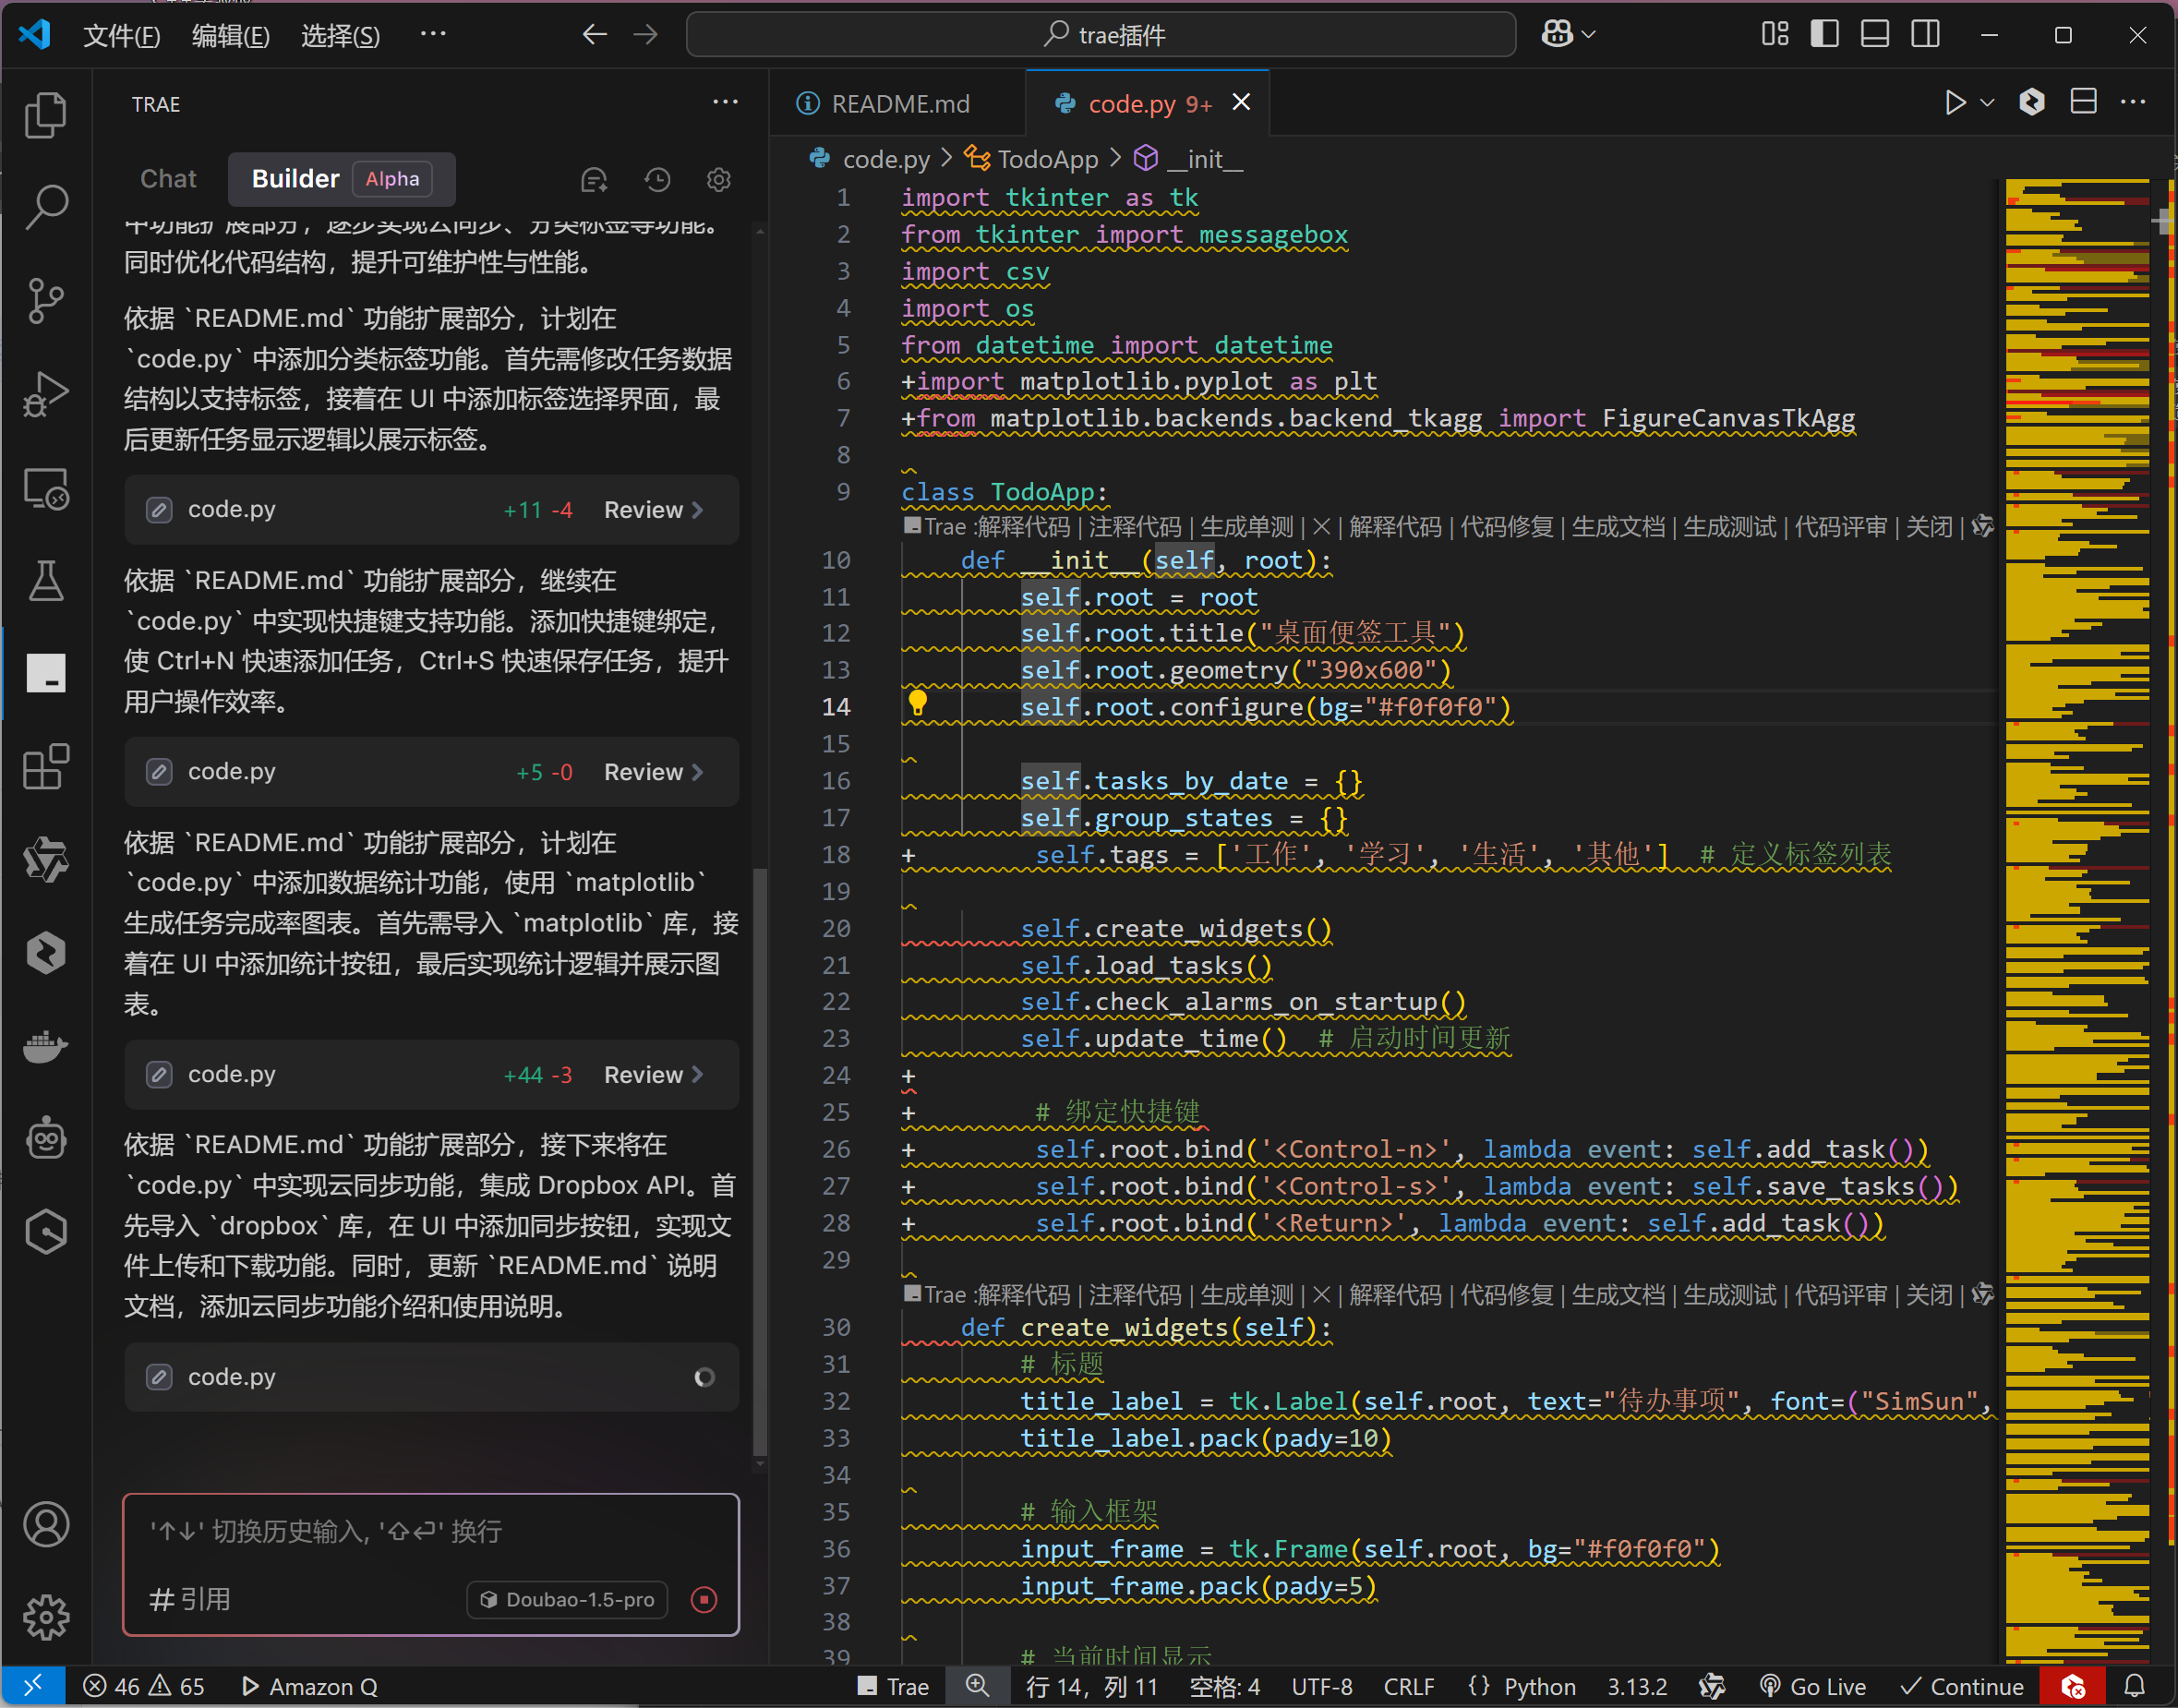Switch to the README.md editor tab
The height and width of the screenshot is (1708, 2178).
point(899,103)
